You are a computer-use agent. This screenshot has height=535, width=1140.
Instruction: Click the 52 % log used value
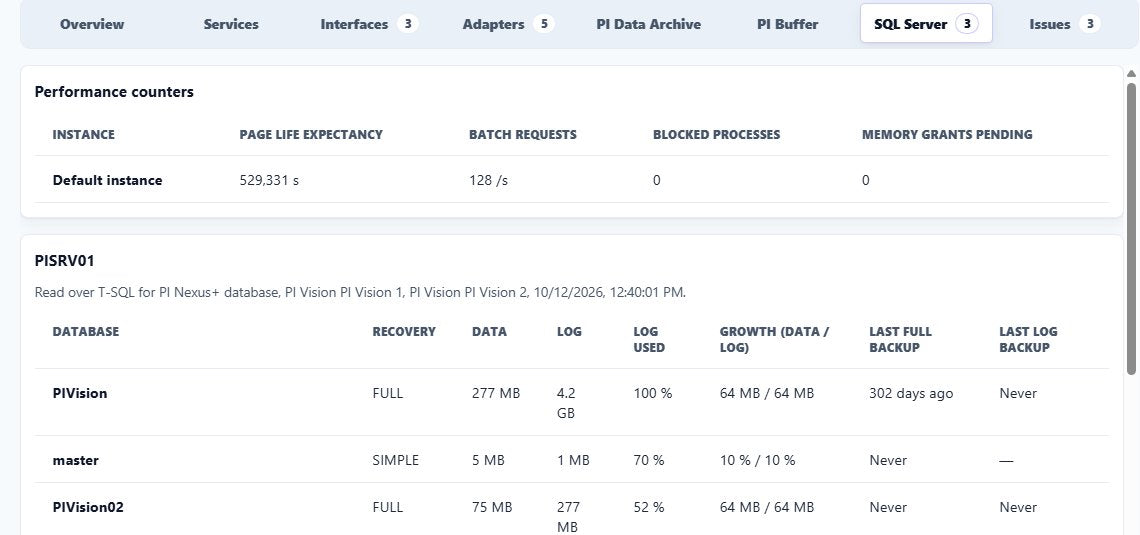point(649,507)
